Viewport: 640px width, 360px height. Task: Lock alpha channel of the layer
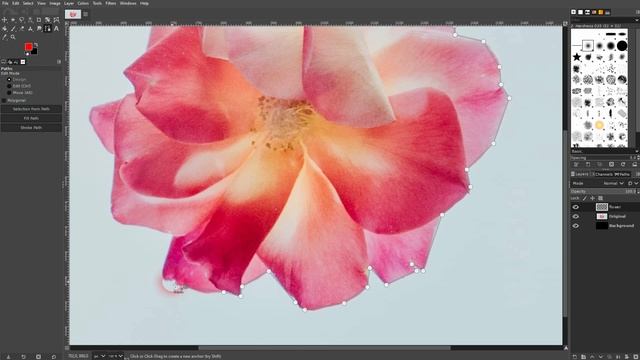pos(600,198)
